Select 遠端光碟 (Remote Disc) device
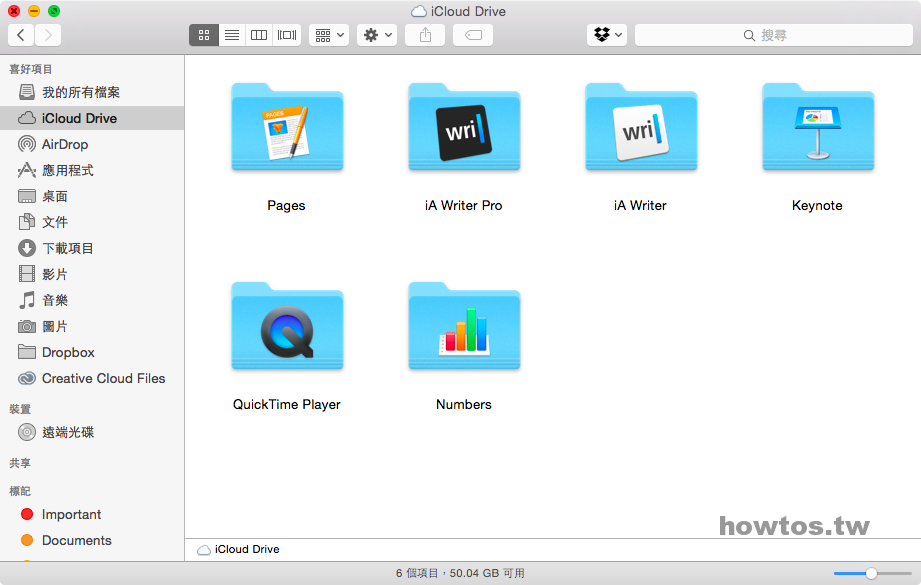 [x=92, y=432]
